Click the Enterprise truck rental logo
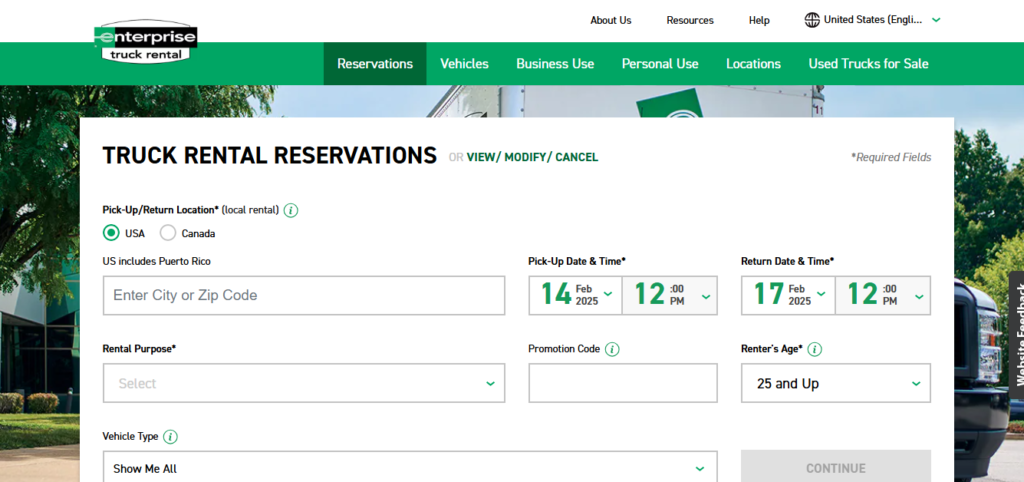Screen dimensions: 1024x482 pyautogui.click(x=146, y=42)
